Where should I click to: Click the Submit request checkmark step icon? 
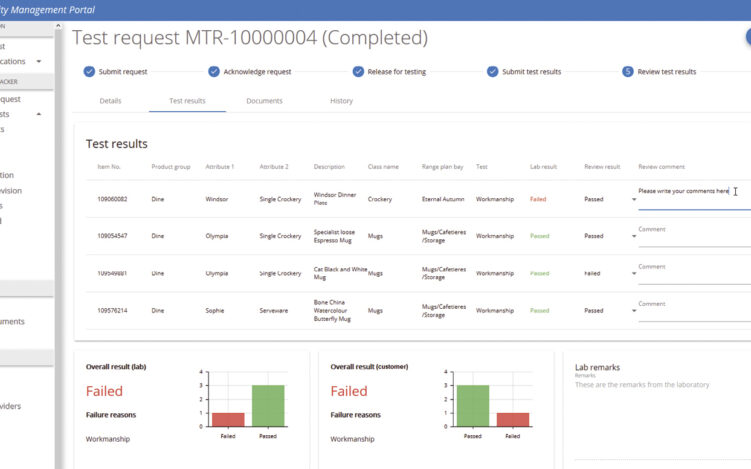pos(89,72)
